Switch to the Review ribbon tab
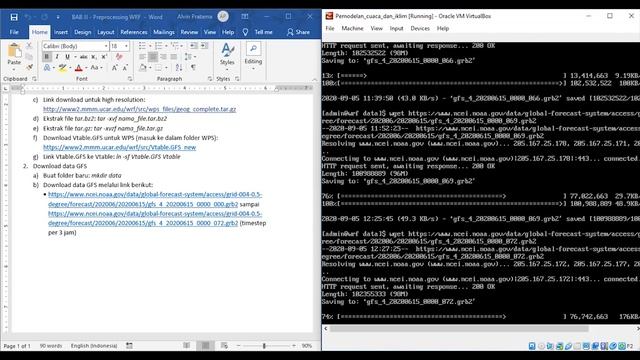The width and height of the screenshot is (640, 360). (189, 32)
